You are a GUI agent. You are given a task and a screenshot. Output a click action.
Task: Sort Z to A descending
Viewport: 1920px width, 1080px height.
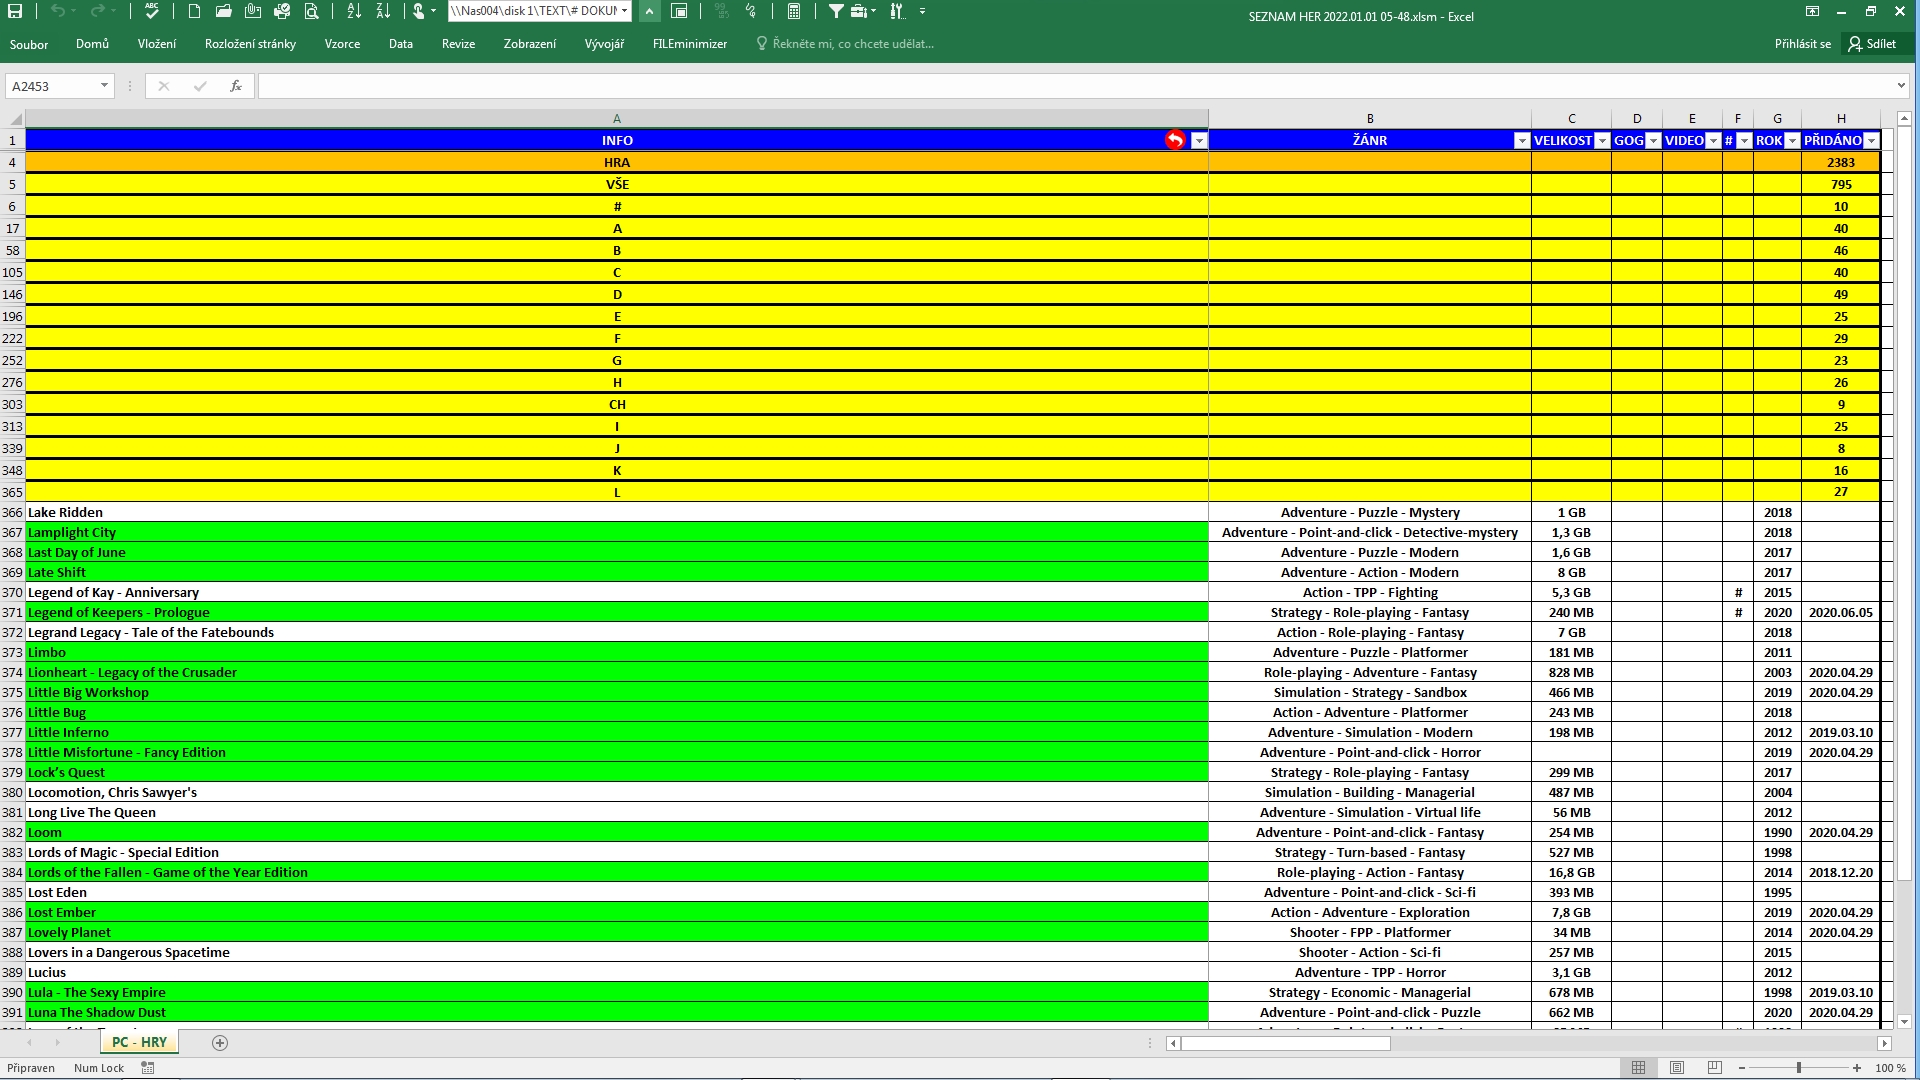pyautogui.click(x=383, y=12)
